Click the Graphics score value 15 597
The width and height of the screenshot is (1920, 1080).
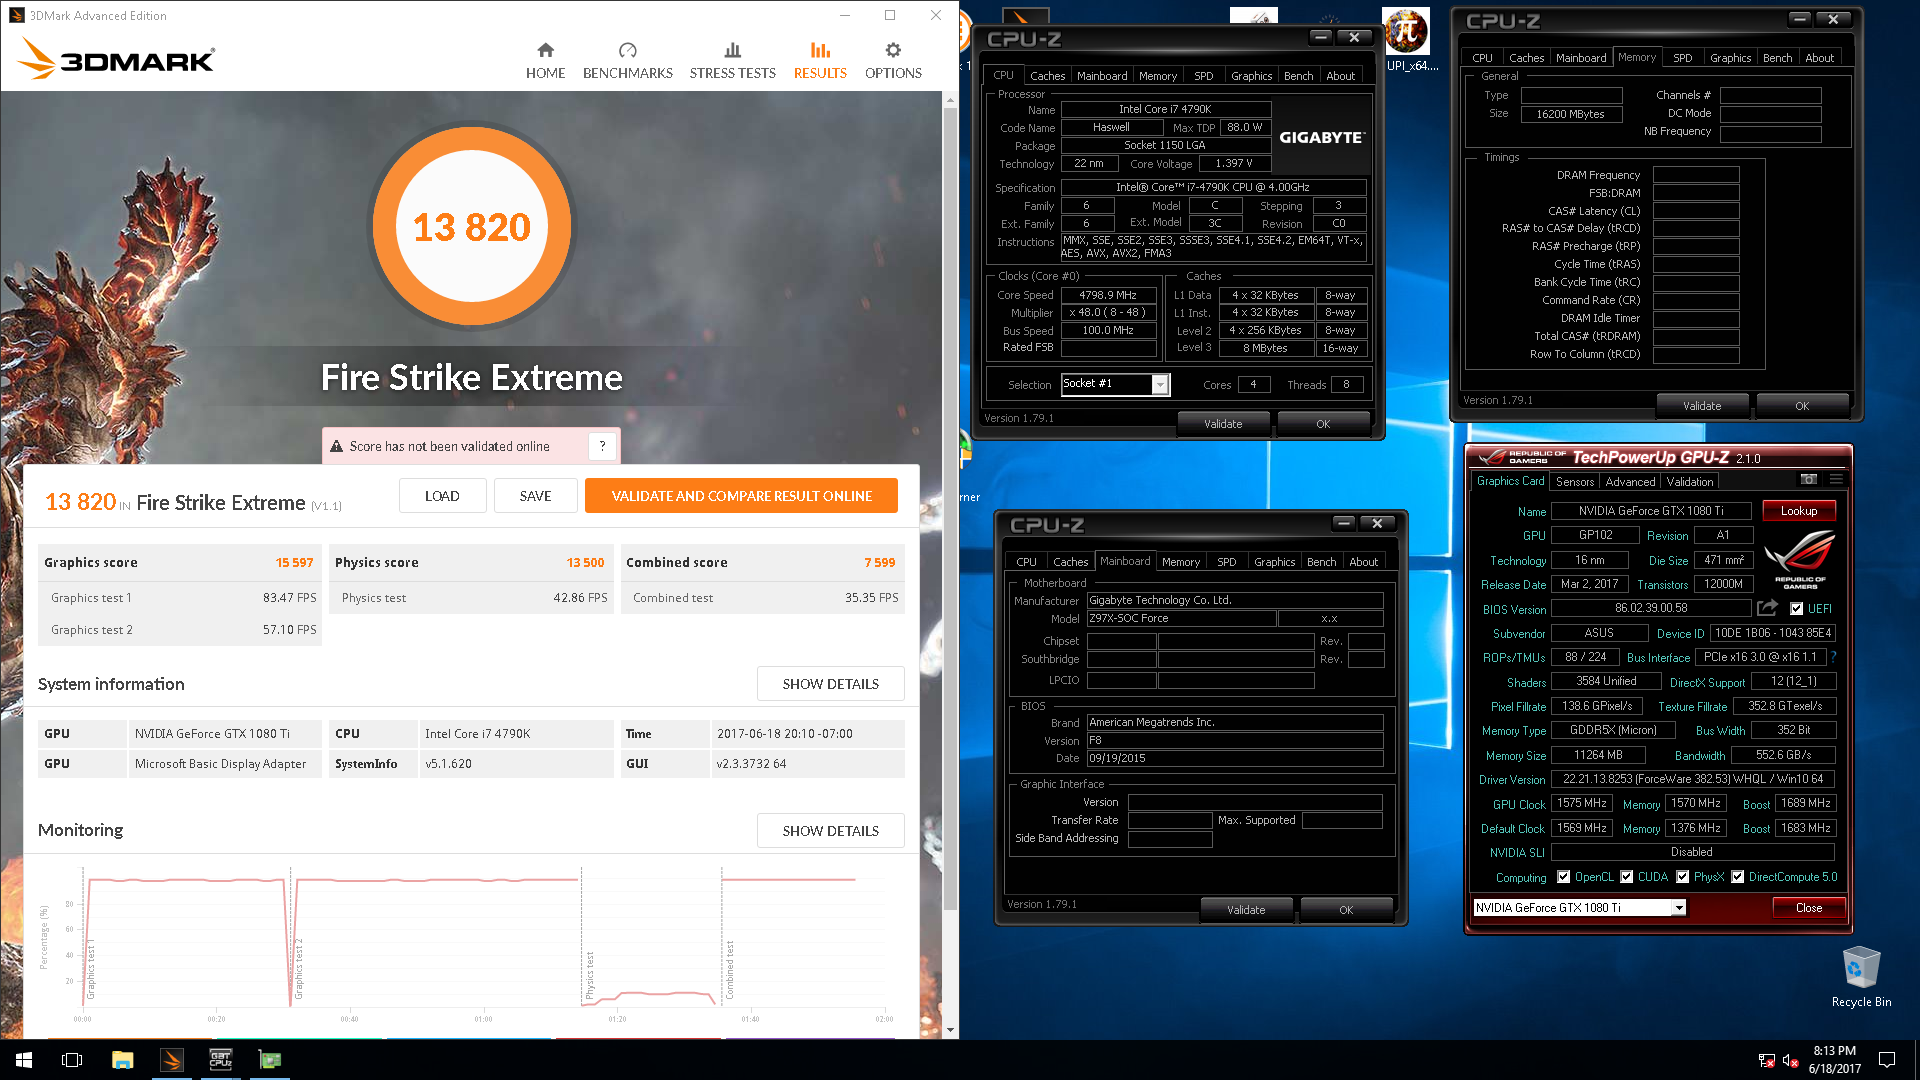point(294,563)
